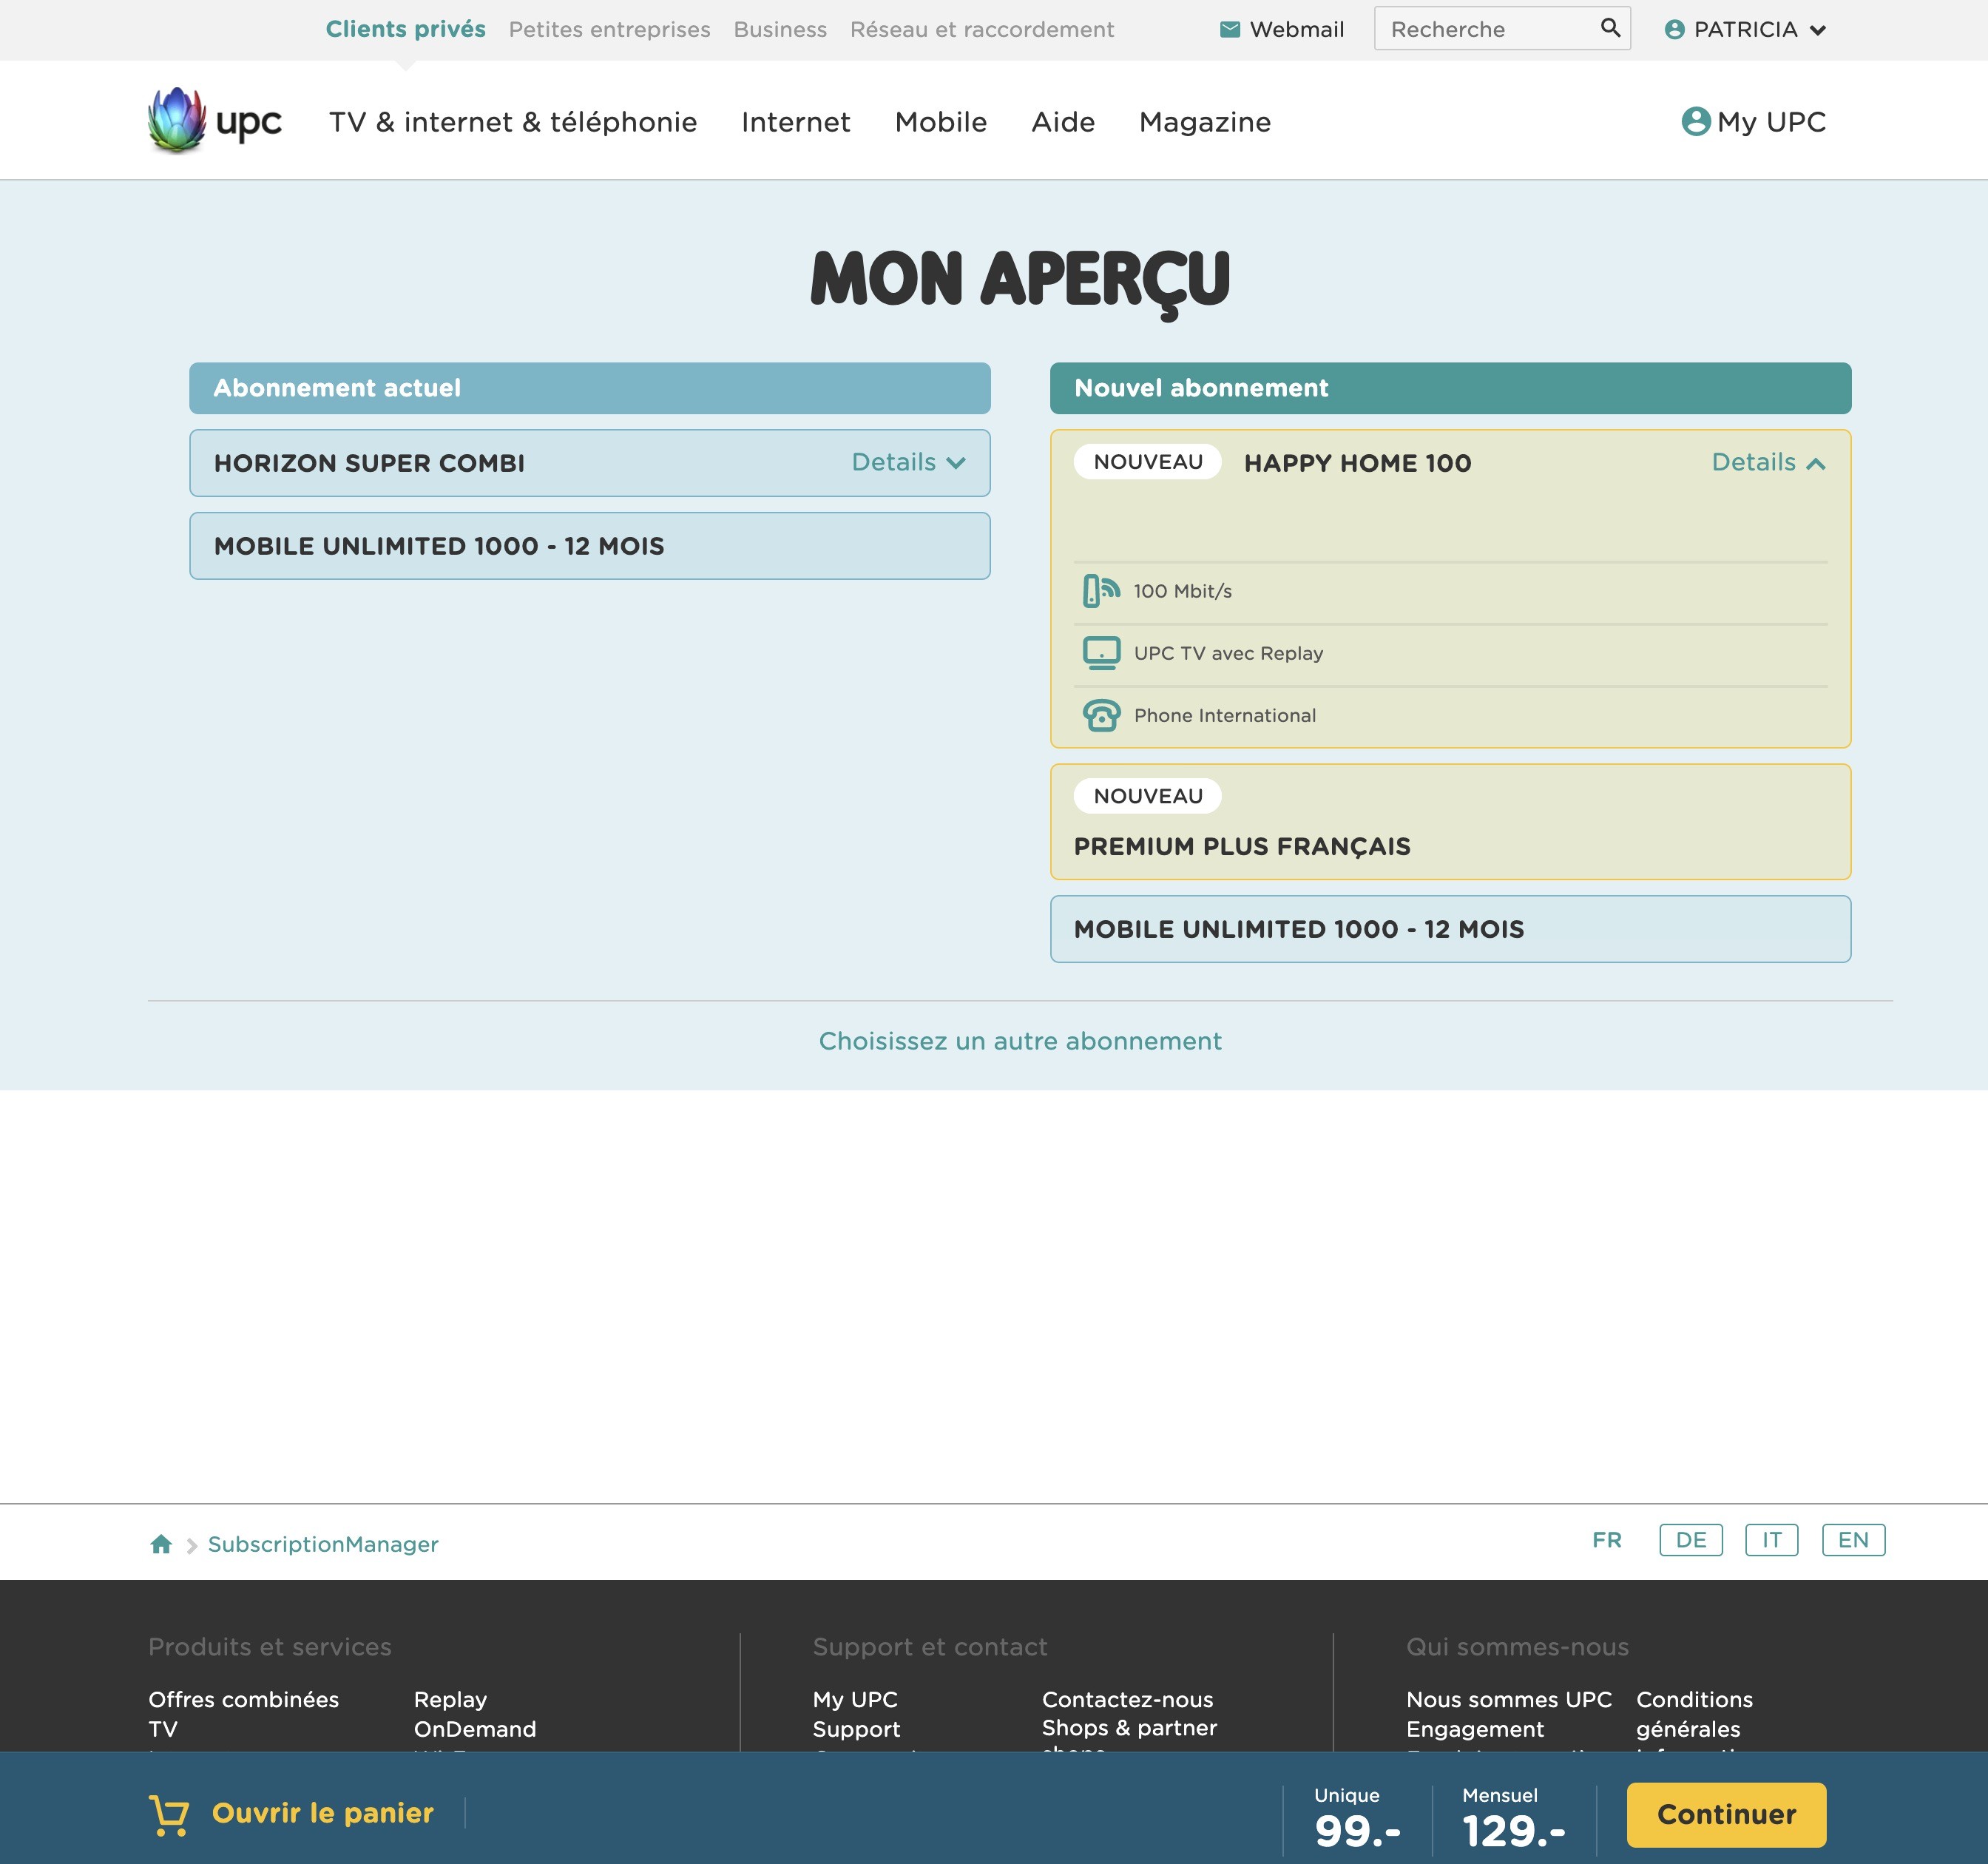The height and width of the screenshot is (1864, 1988).
Task: Click the Webmail envelope icon
Action: point(1229,30)
